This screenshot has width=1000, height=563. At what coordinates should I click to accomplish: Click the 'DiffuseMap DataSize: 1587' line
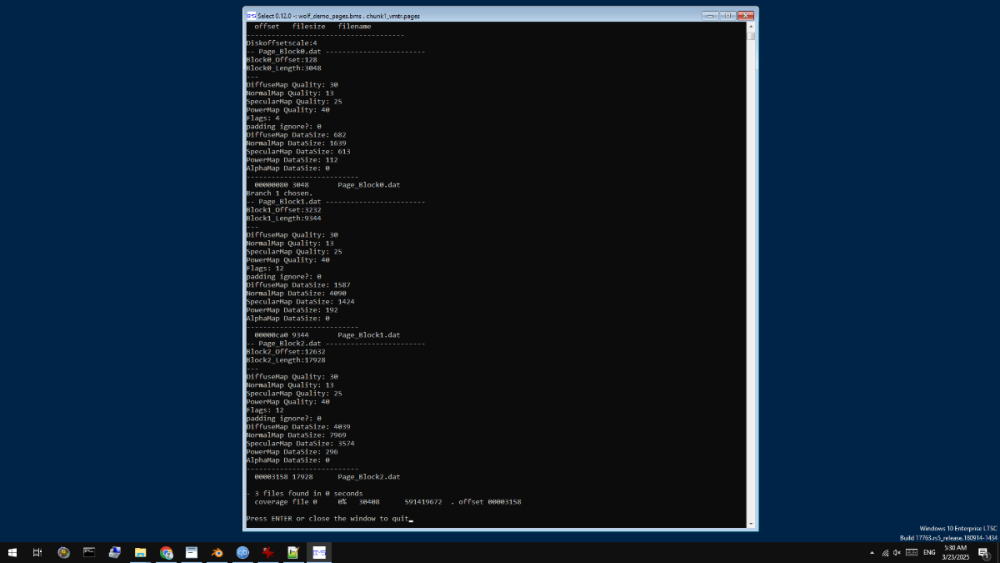click(x=298, y=285)
